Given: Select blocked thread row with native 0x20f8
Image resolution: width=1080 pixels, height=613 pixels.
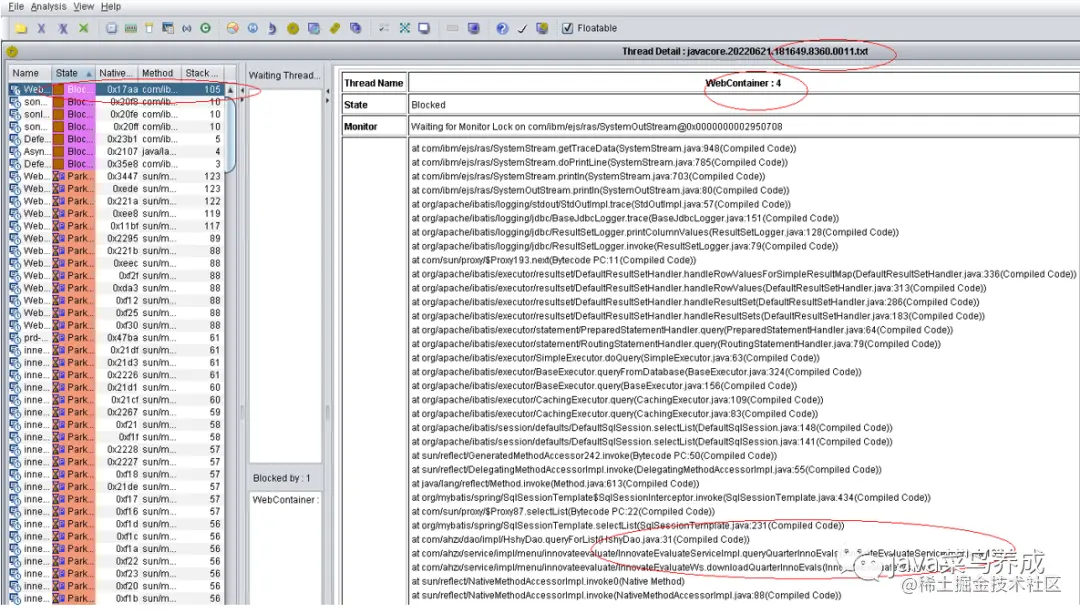Looking at the screenshot, I should click(x=116, y=102).
